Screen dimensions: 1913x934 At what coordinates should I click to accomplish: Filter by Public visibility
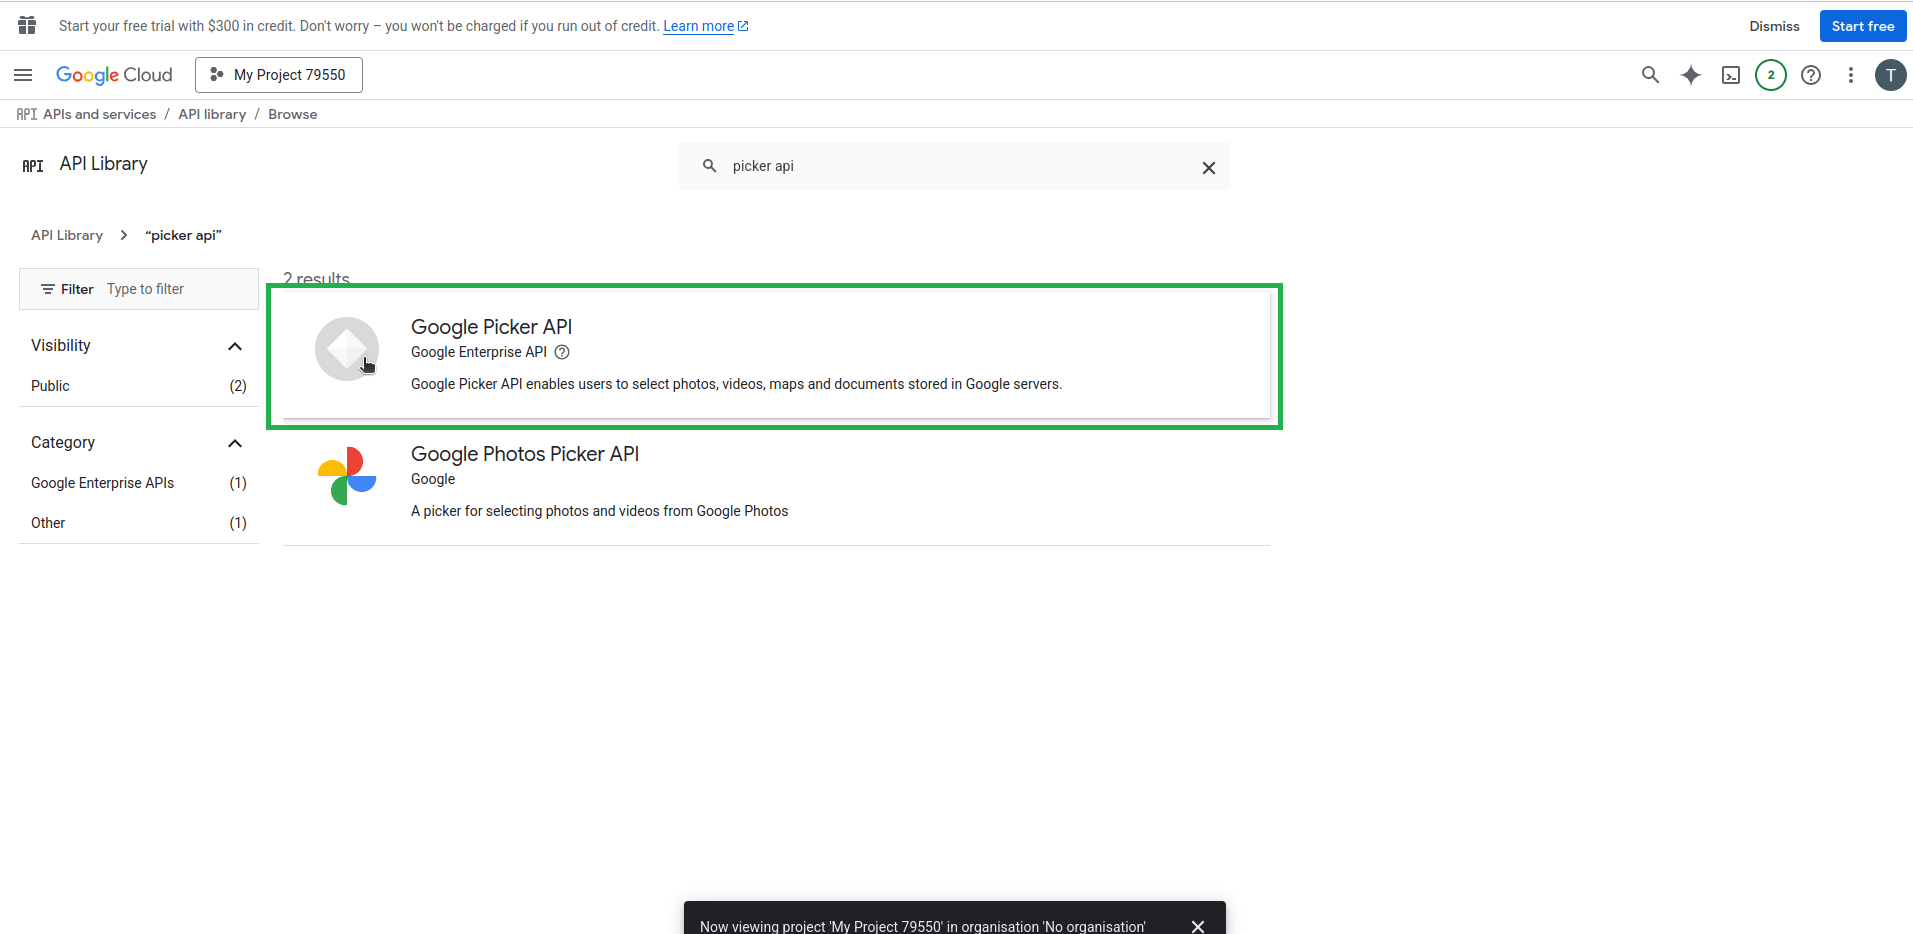51,386
